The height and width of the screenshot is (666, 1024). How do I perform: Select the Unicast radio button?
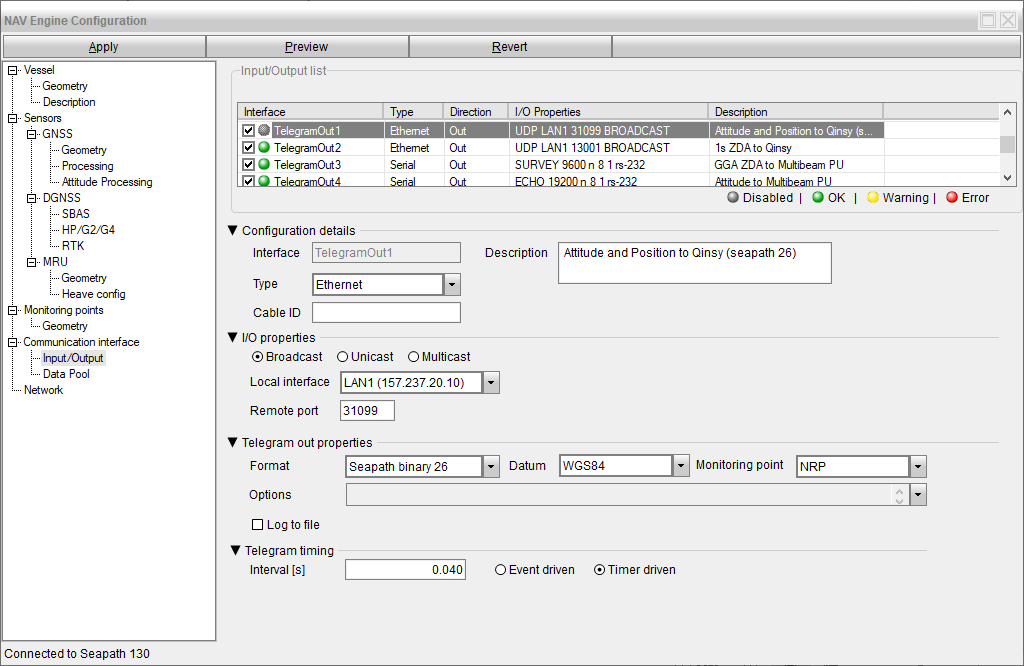(342, 357)
